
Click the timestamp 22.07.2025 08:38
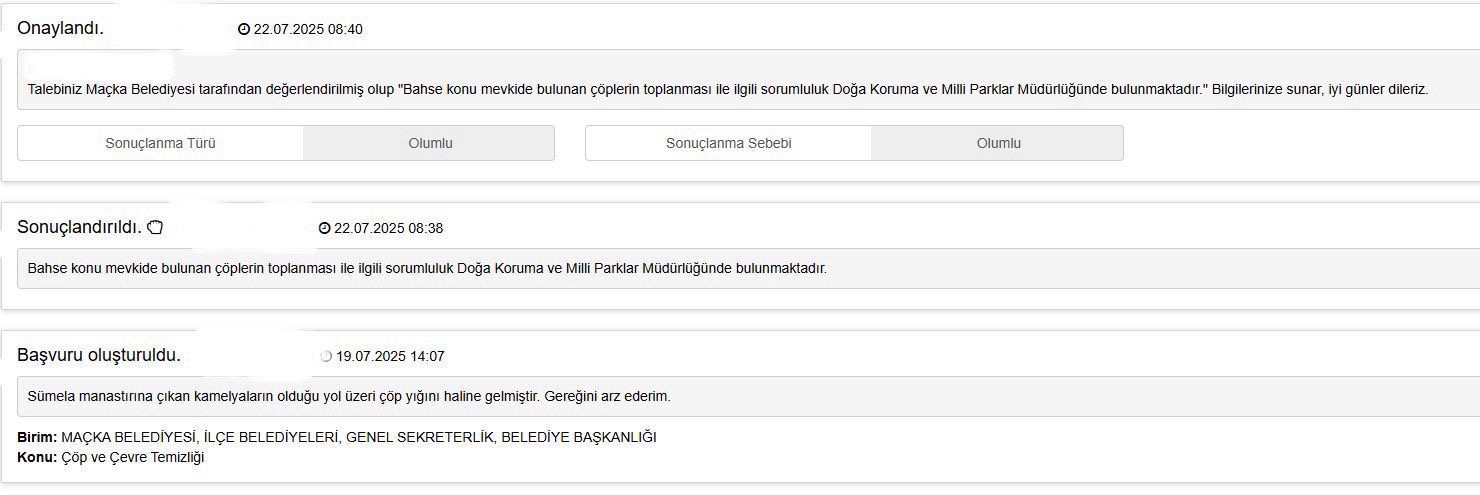pyautogui.click(x=388, y=228)
